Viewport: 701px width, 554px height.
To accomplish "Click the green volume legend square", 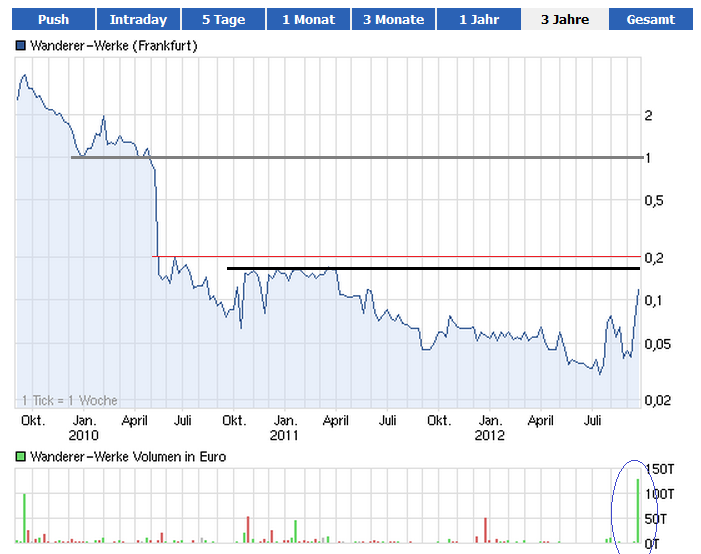I will [21, 457].
